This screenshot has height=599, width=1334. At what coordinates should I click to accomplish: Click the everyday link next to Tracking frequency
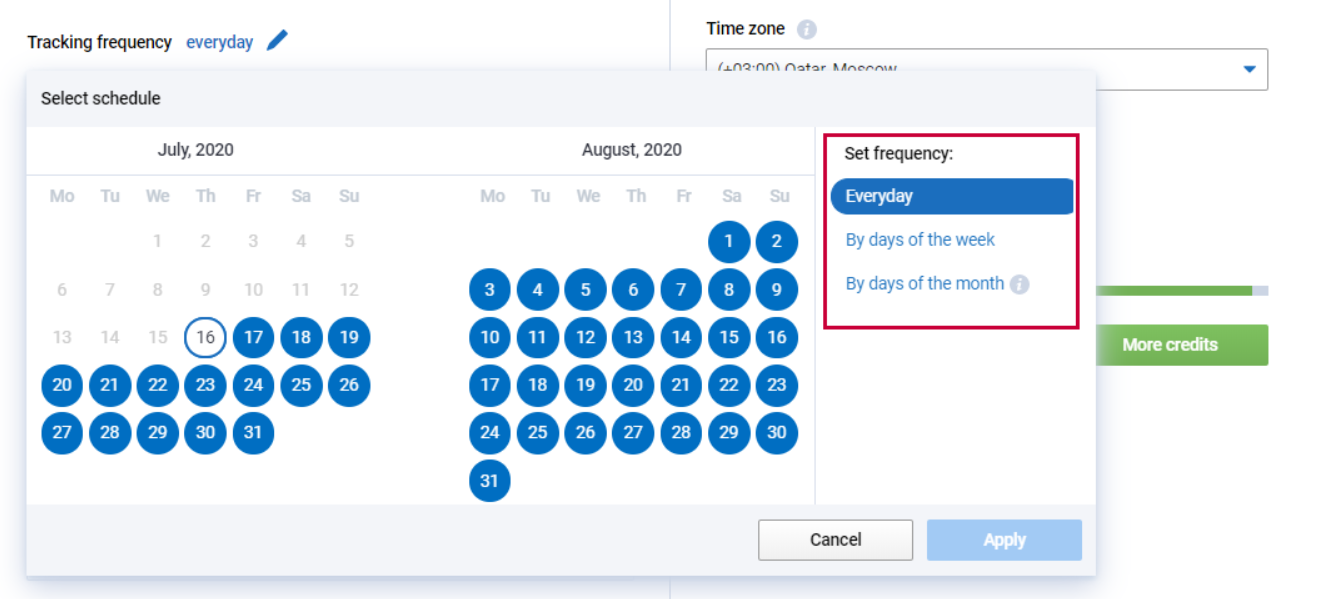[220, 42]
